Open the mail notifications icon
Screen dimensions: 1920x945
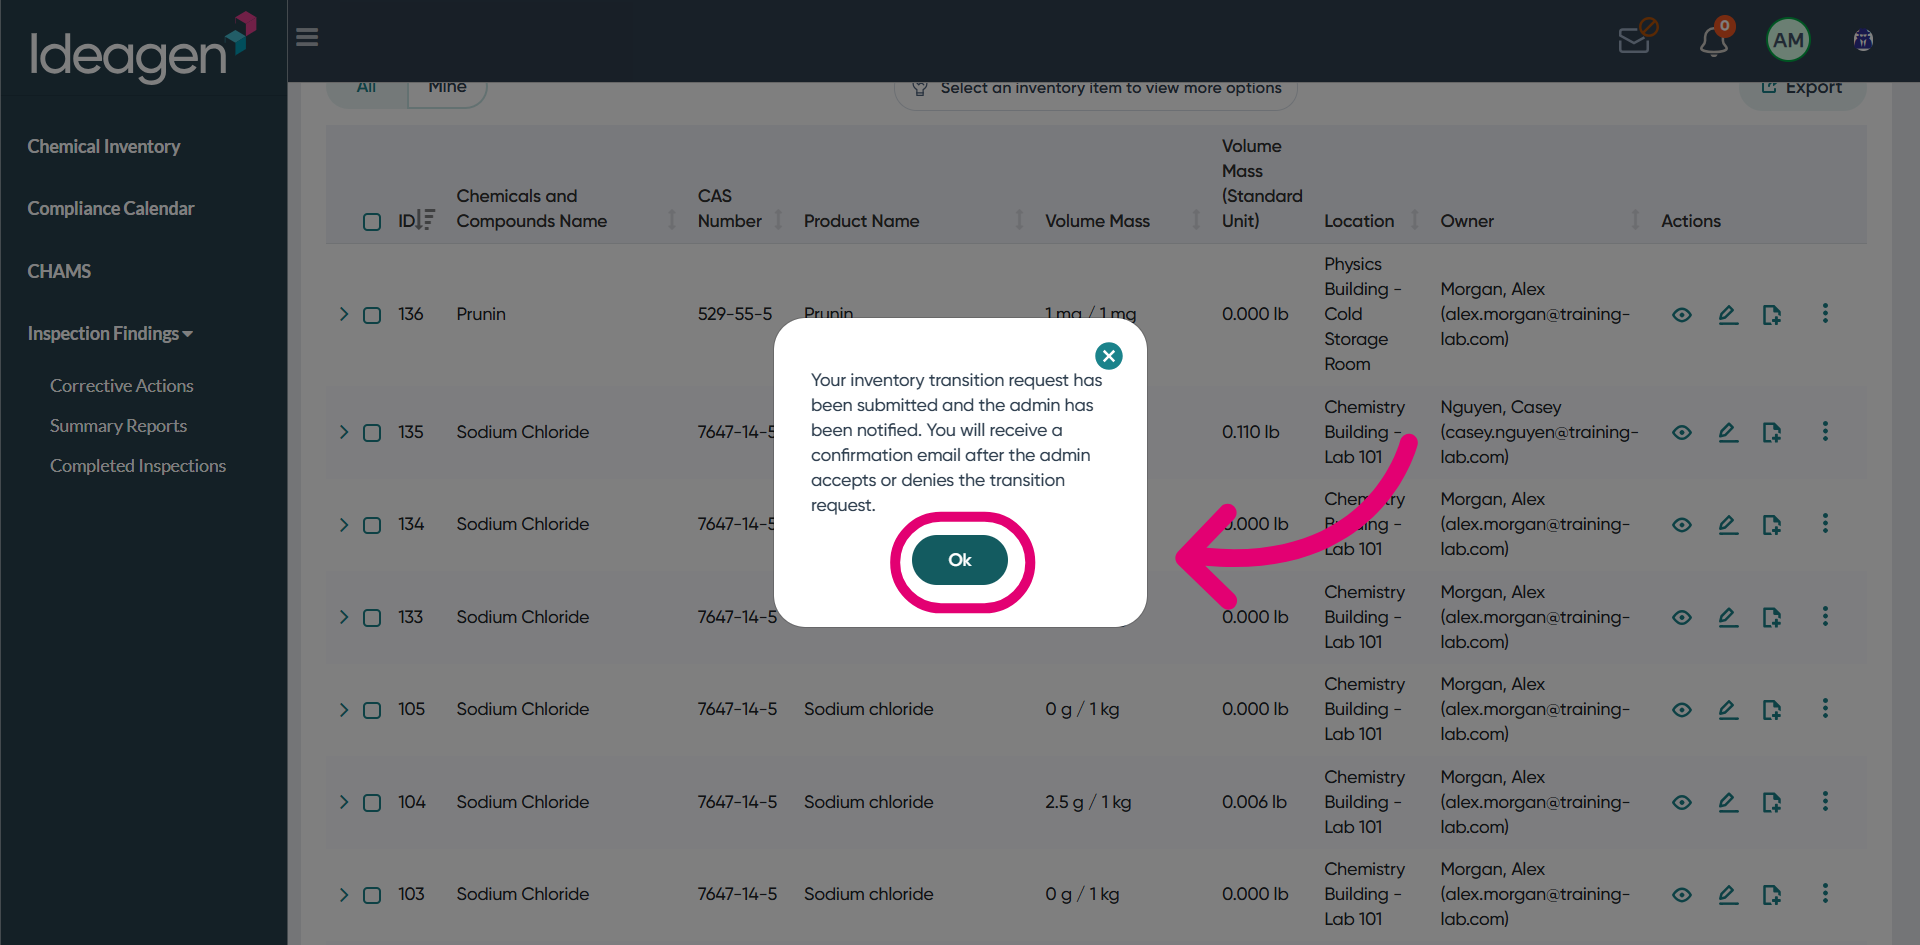coord(1635,40)
